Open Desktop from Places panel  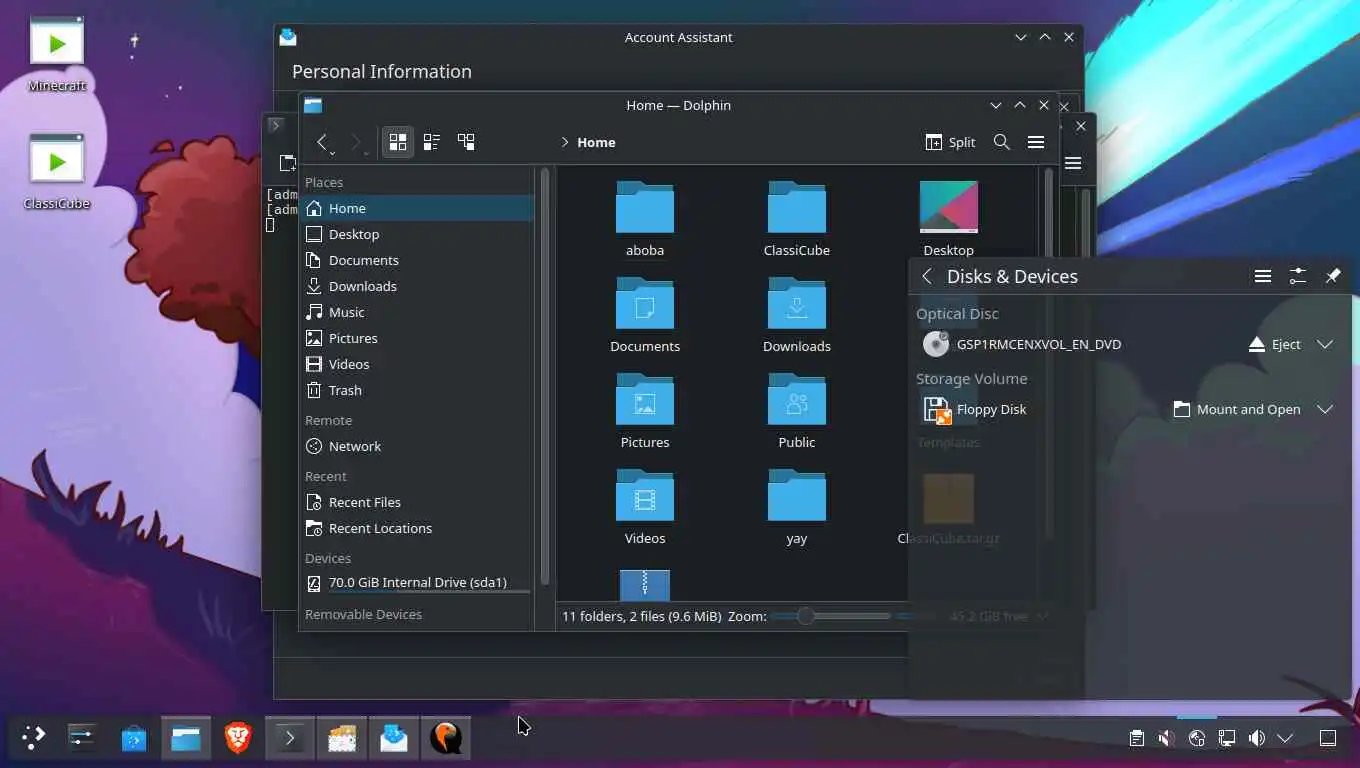[x=418, y=234]
